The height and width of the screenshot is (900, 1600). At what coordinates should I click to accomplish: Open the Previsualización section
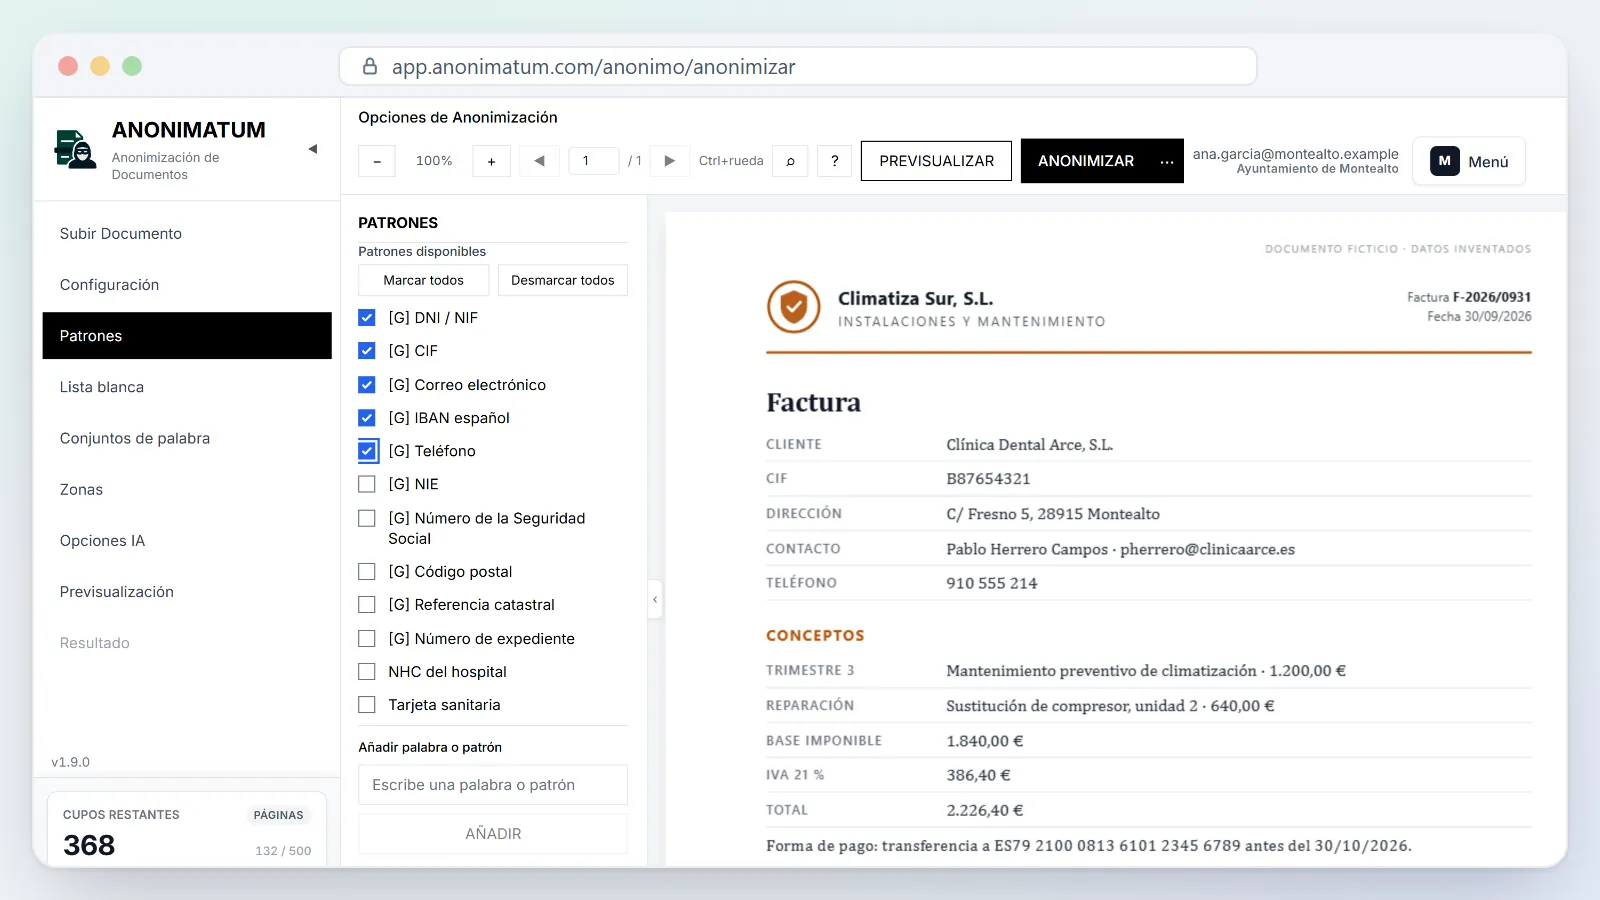pos(187,592)
